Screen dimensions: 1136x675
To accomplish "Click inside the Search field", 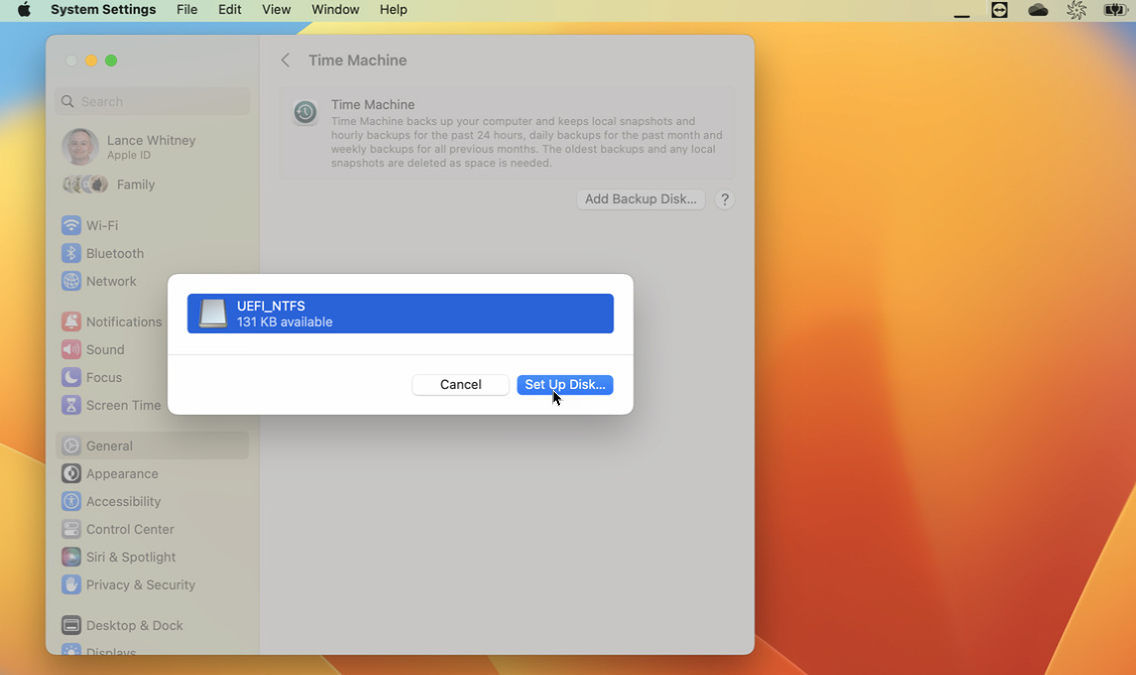I will (152, 101).
